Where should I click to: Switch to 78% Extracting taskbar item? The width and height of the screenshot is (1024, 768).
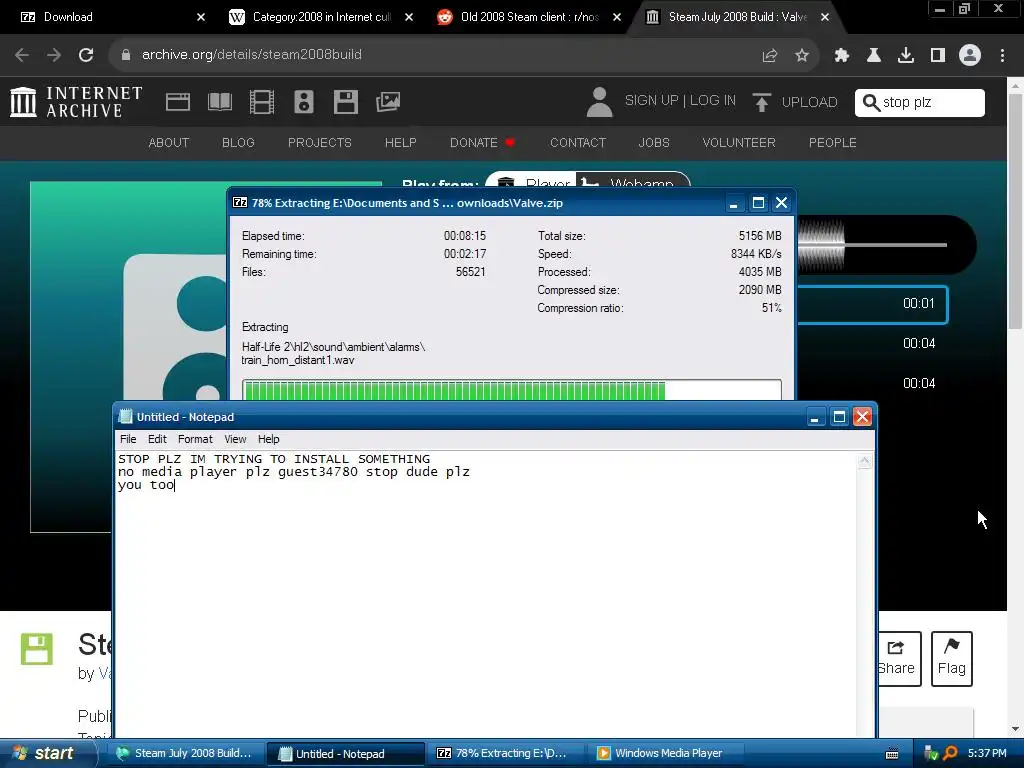tap(505, 754)
